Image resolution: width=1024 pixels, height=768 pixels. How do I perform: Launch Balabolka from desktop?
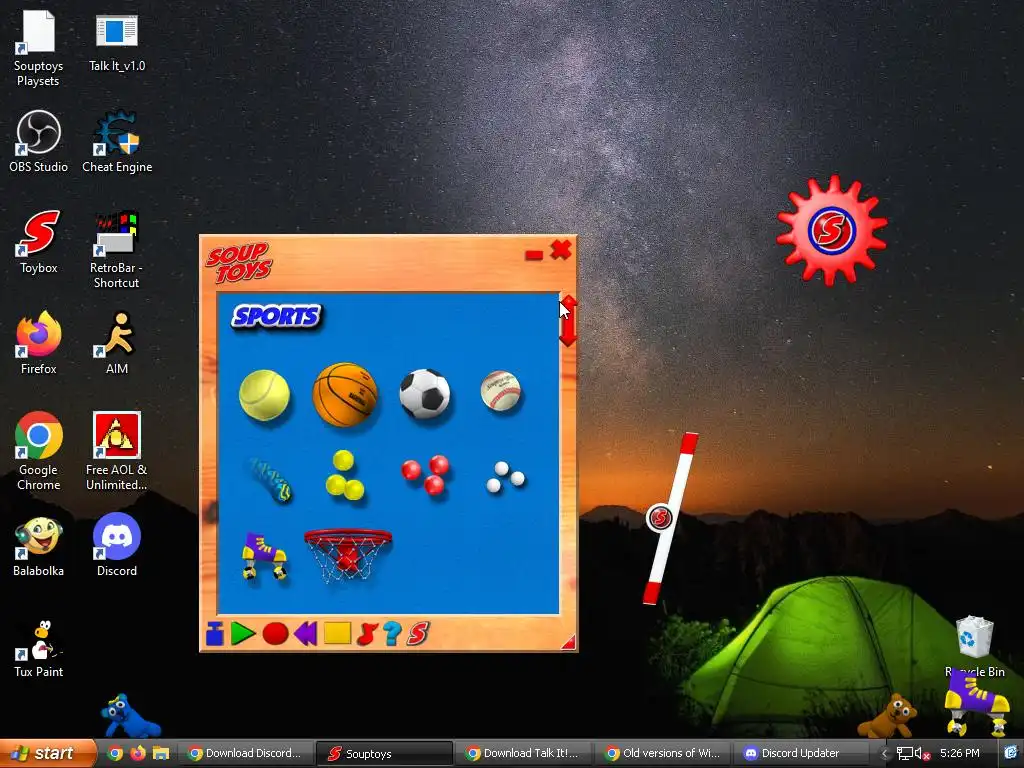(39, 547)
